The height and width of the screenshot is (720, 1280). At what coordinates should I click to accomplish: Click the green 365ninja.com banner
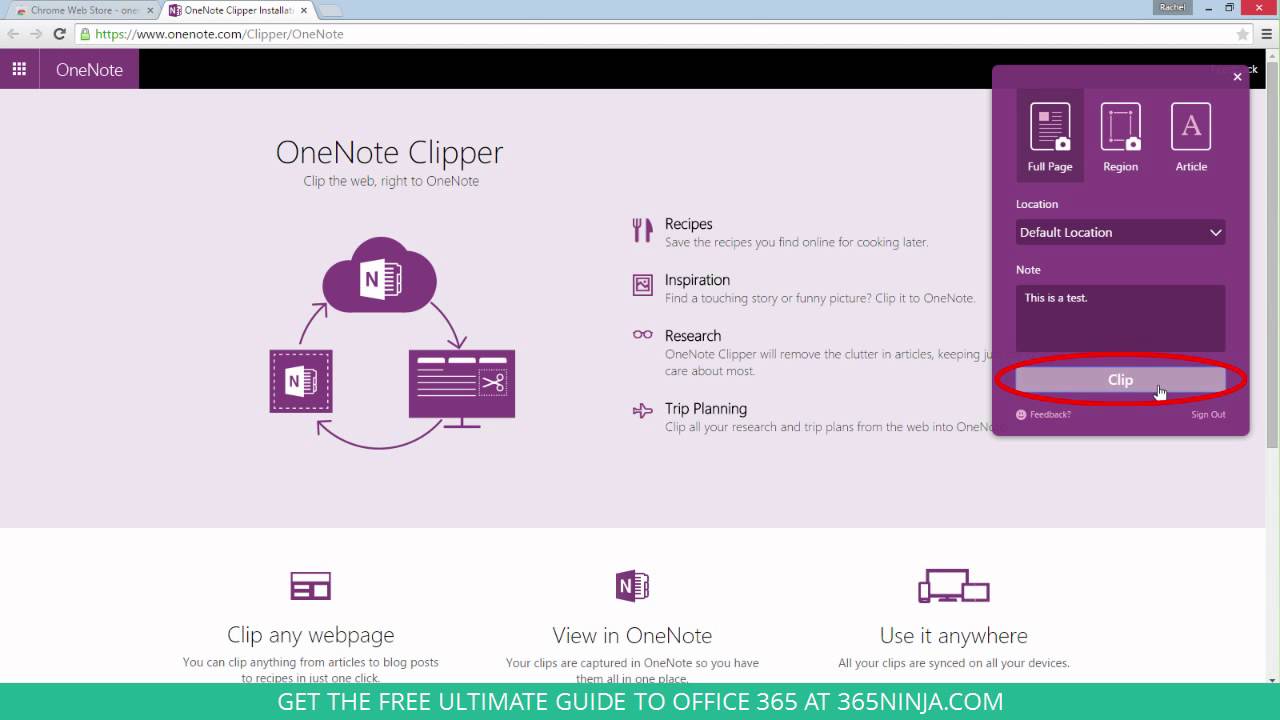tap(640, 702)
